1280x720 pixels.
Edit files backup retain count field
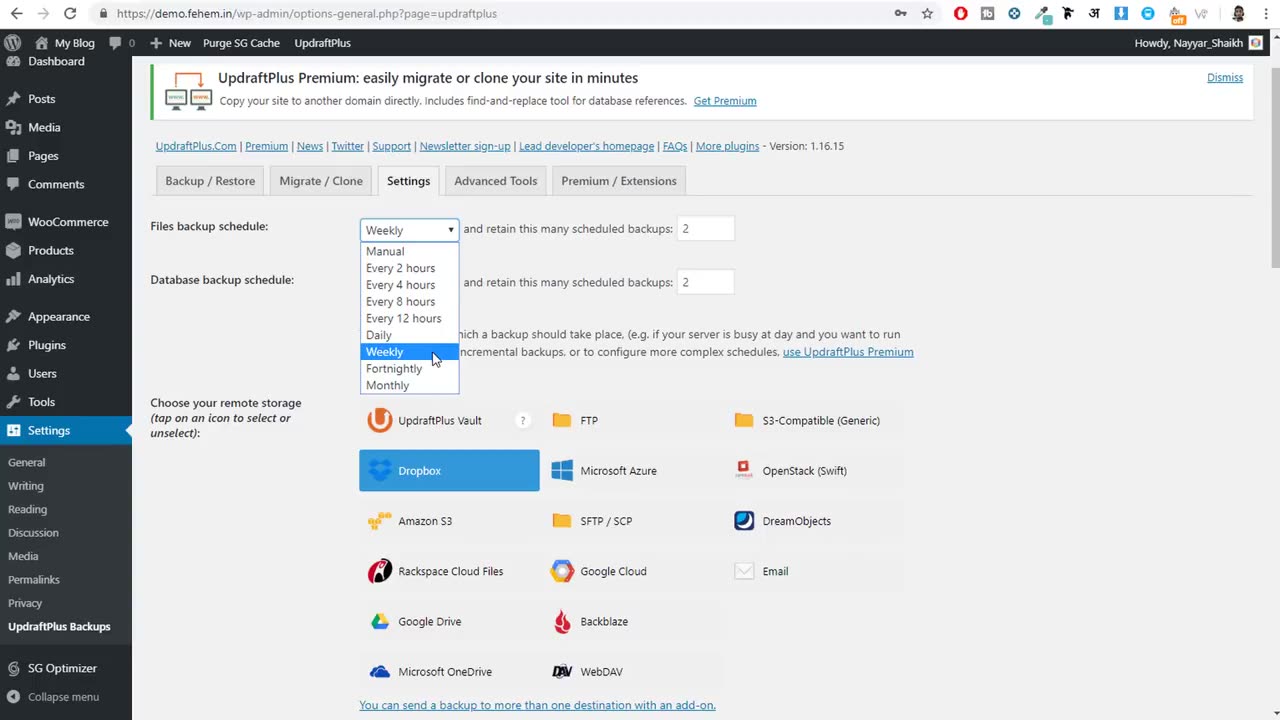point(705,229)
